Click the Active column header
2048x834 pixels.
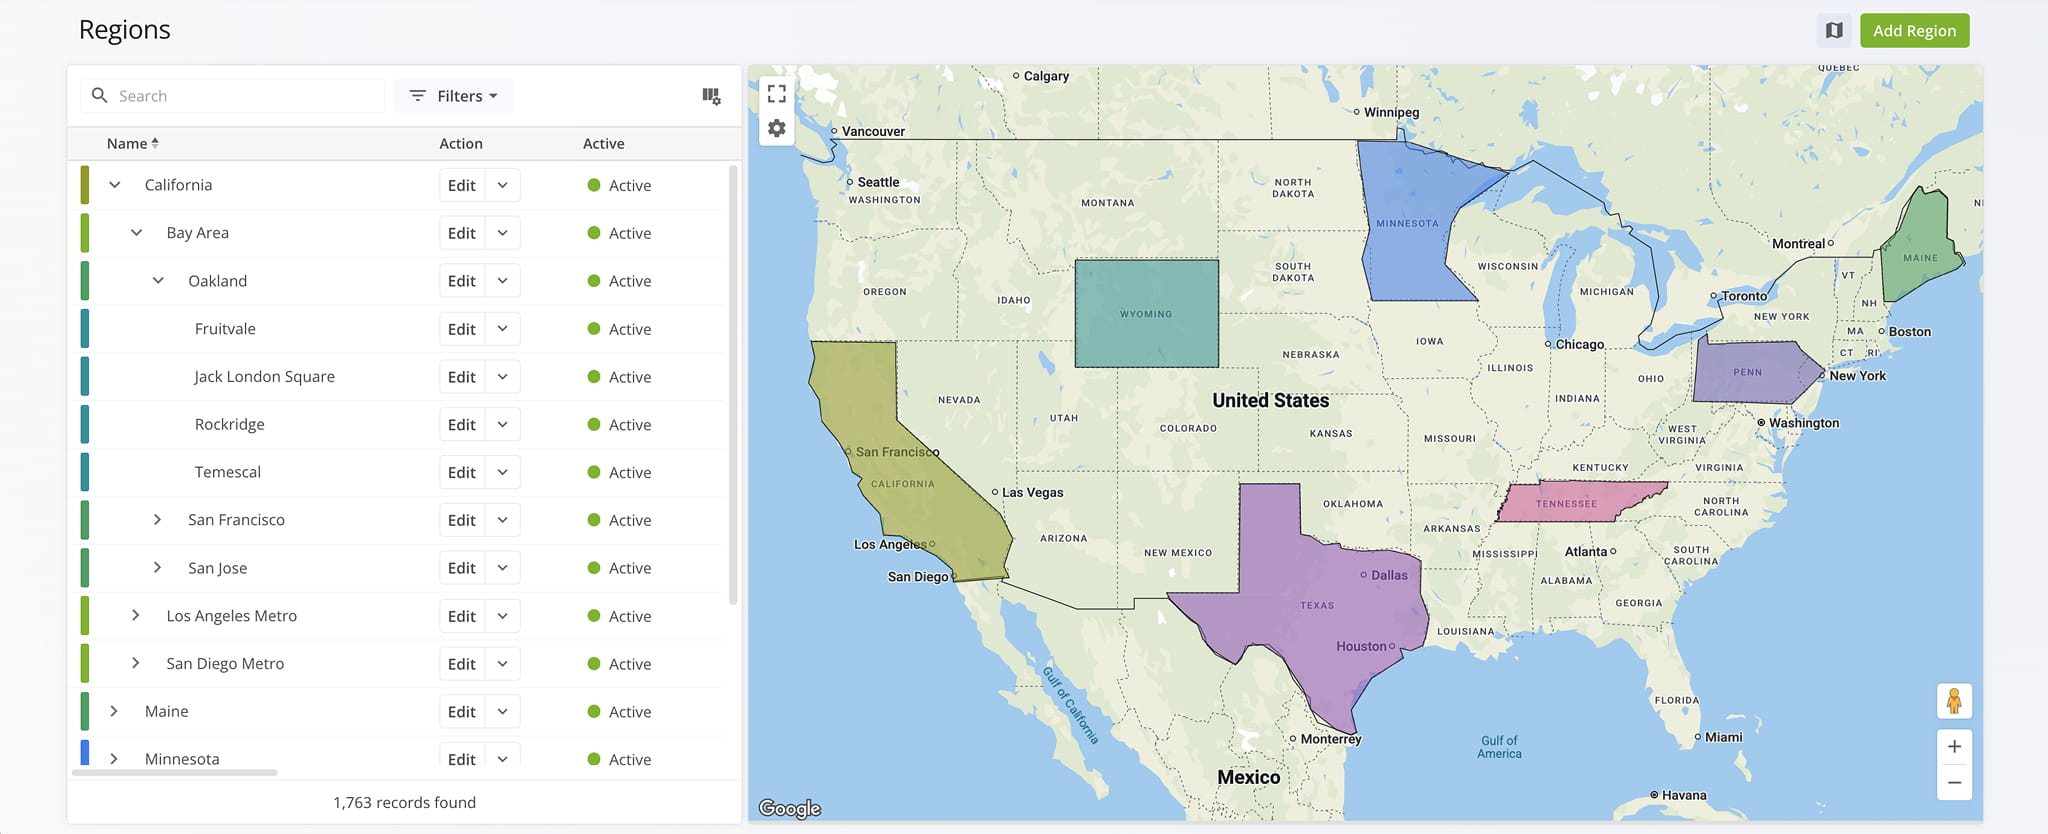click(x=603, y=143)
